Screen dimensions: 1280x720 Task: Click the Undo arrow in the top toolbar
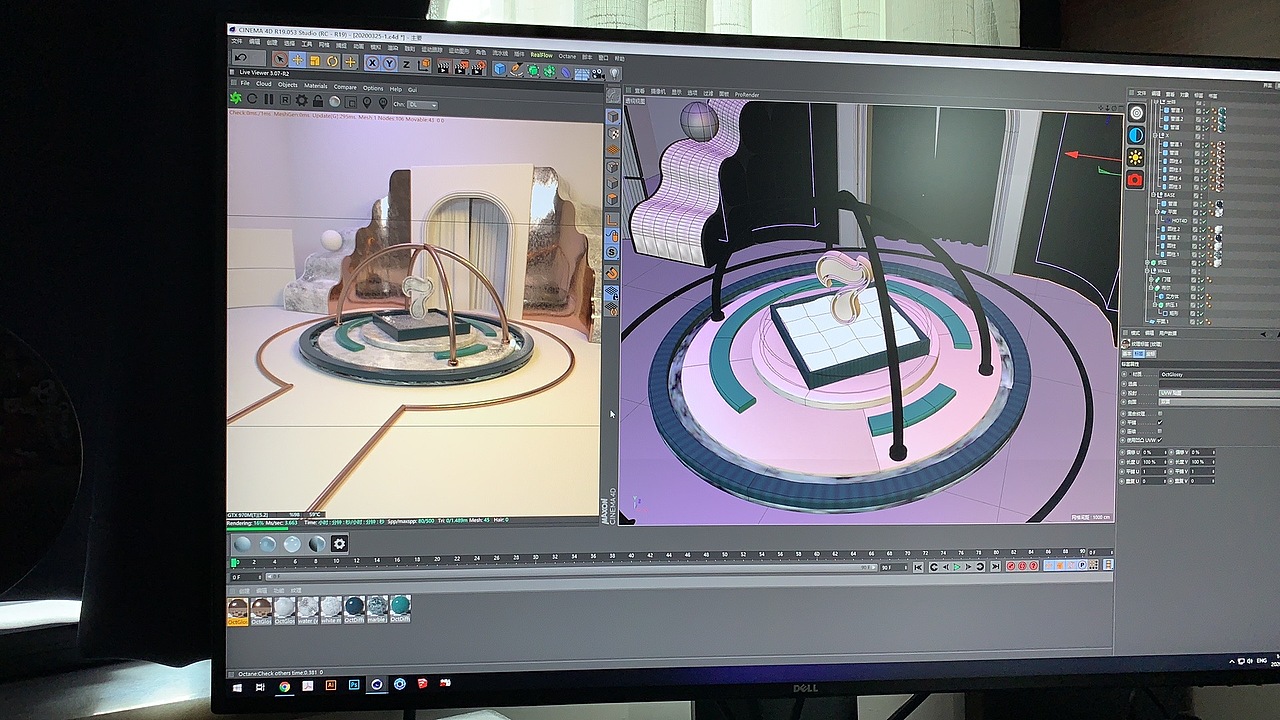(241, 59)
